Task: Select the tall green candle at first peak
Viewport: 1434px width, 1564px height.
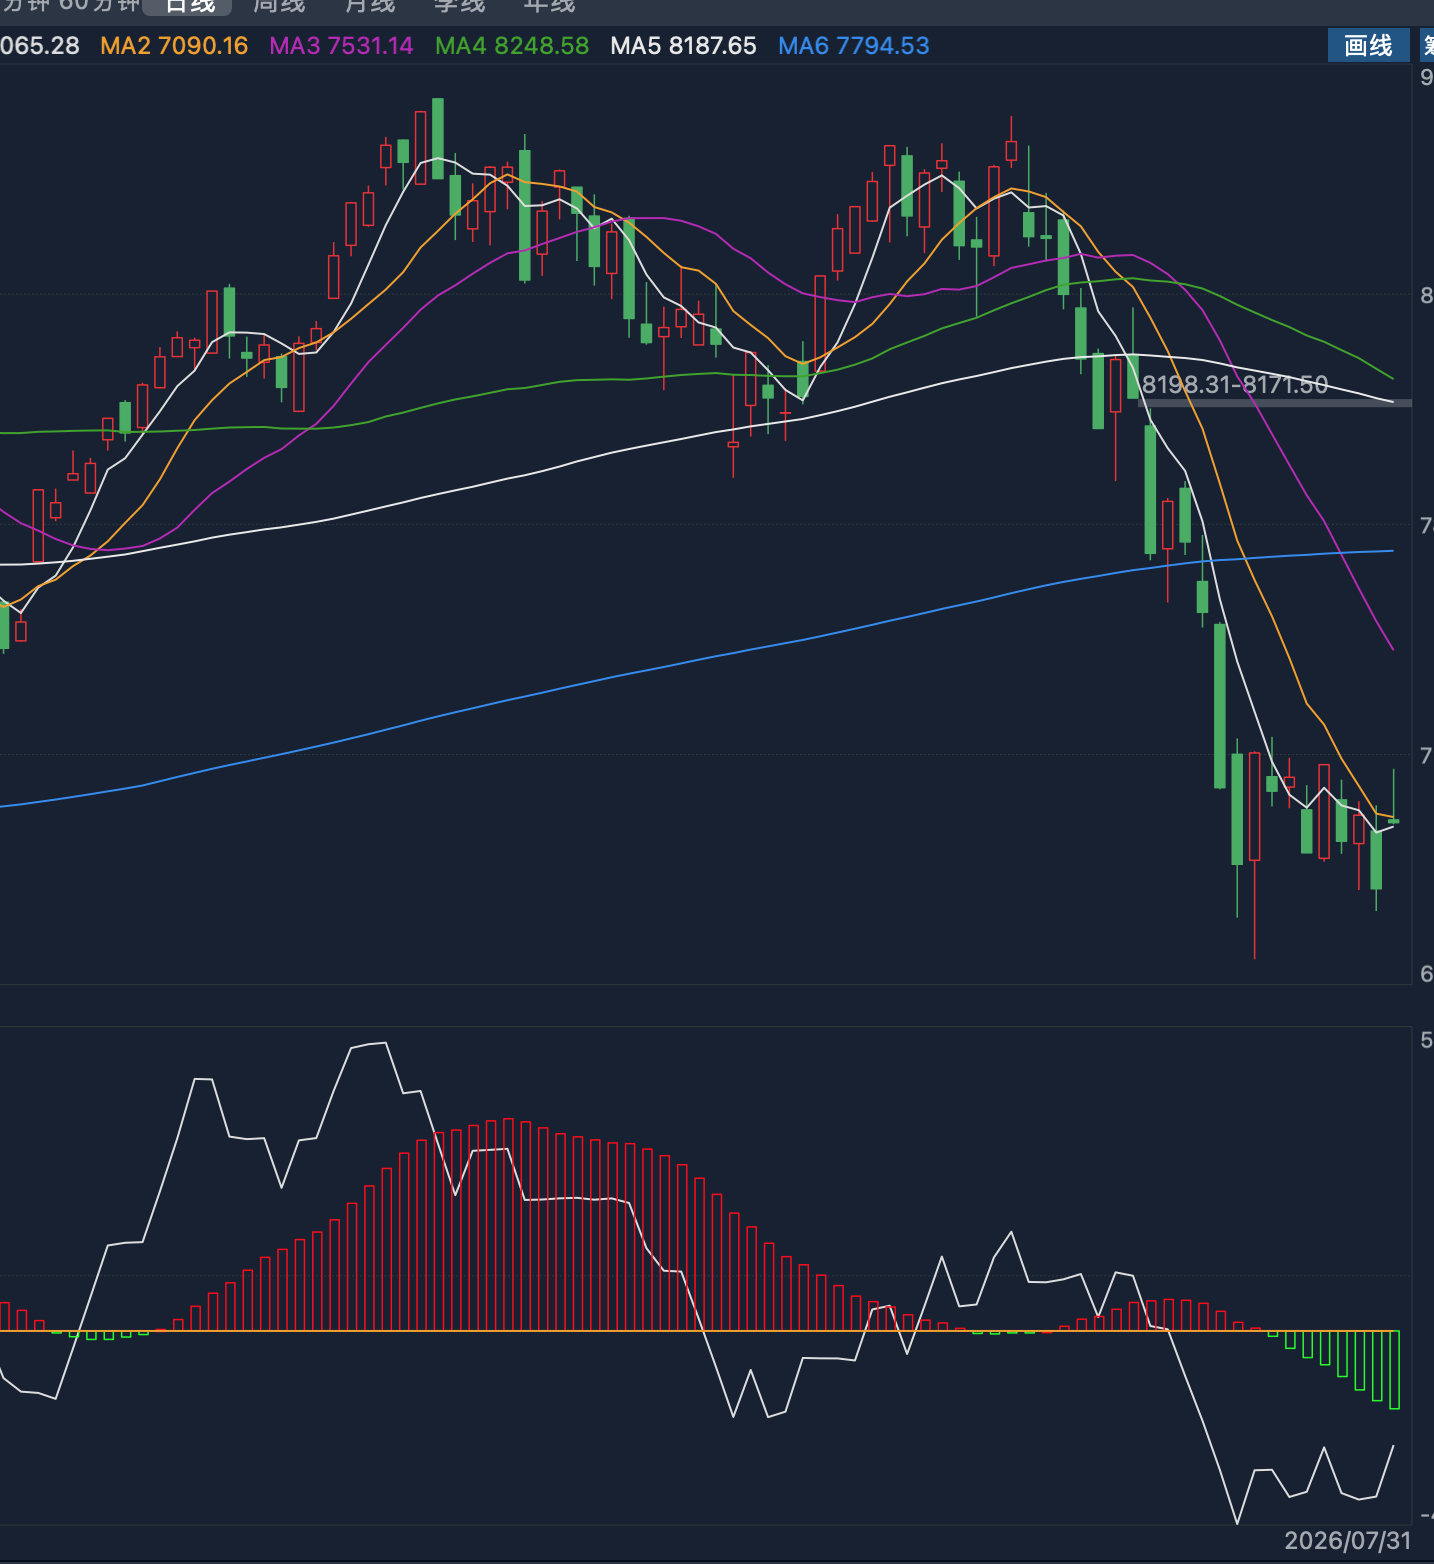Action: click(437, 138)
